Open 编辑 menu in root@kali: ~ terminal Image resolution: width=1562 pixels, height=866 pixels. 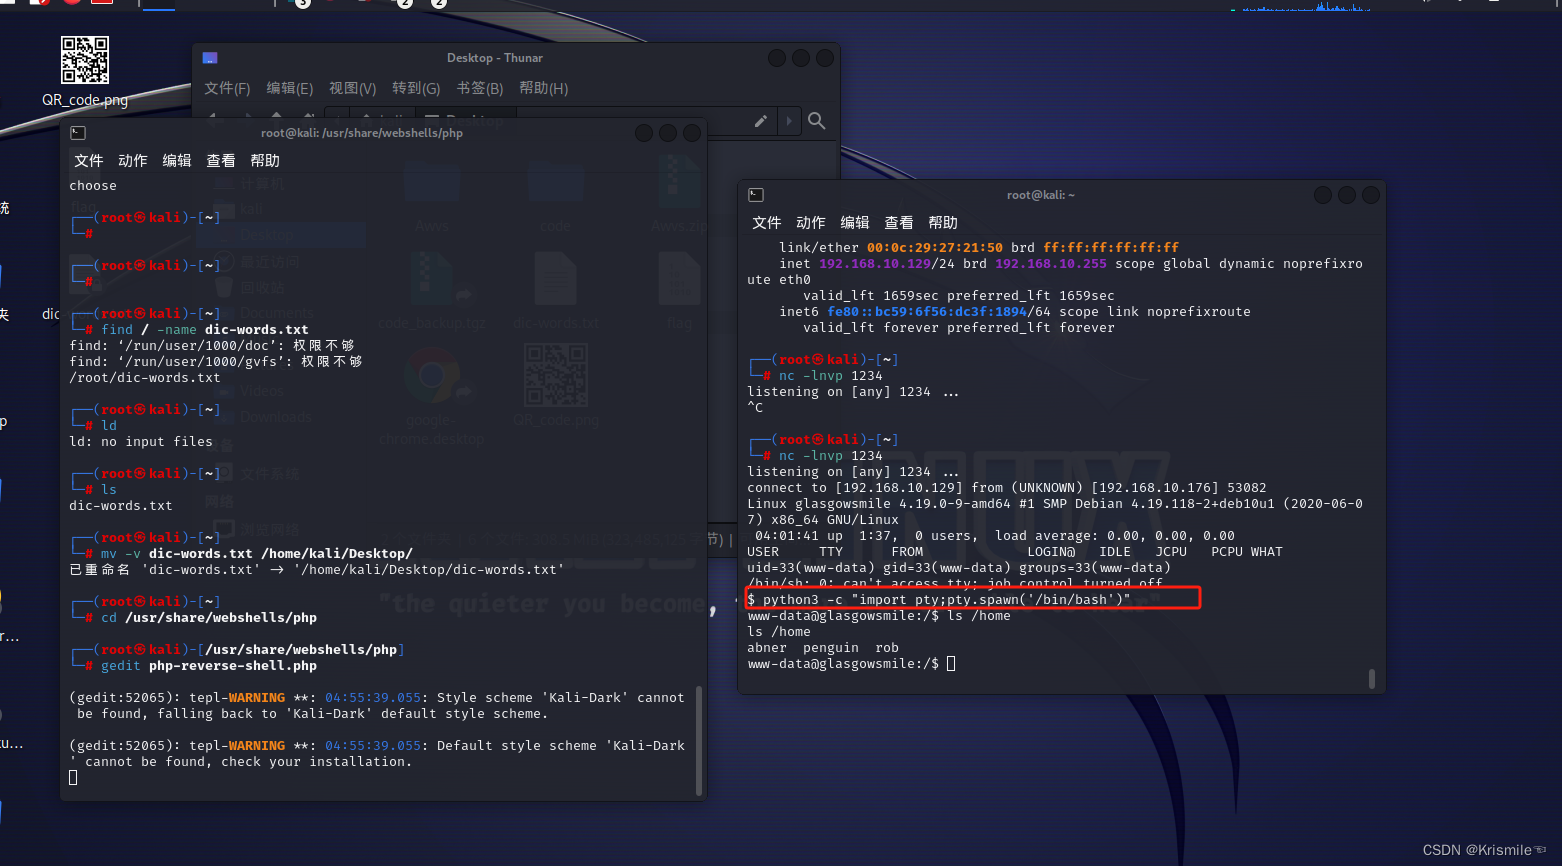pos(855,222)
